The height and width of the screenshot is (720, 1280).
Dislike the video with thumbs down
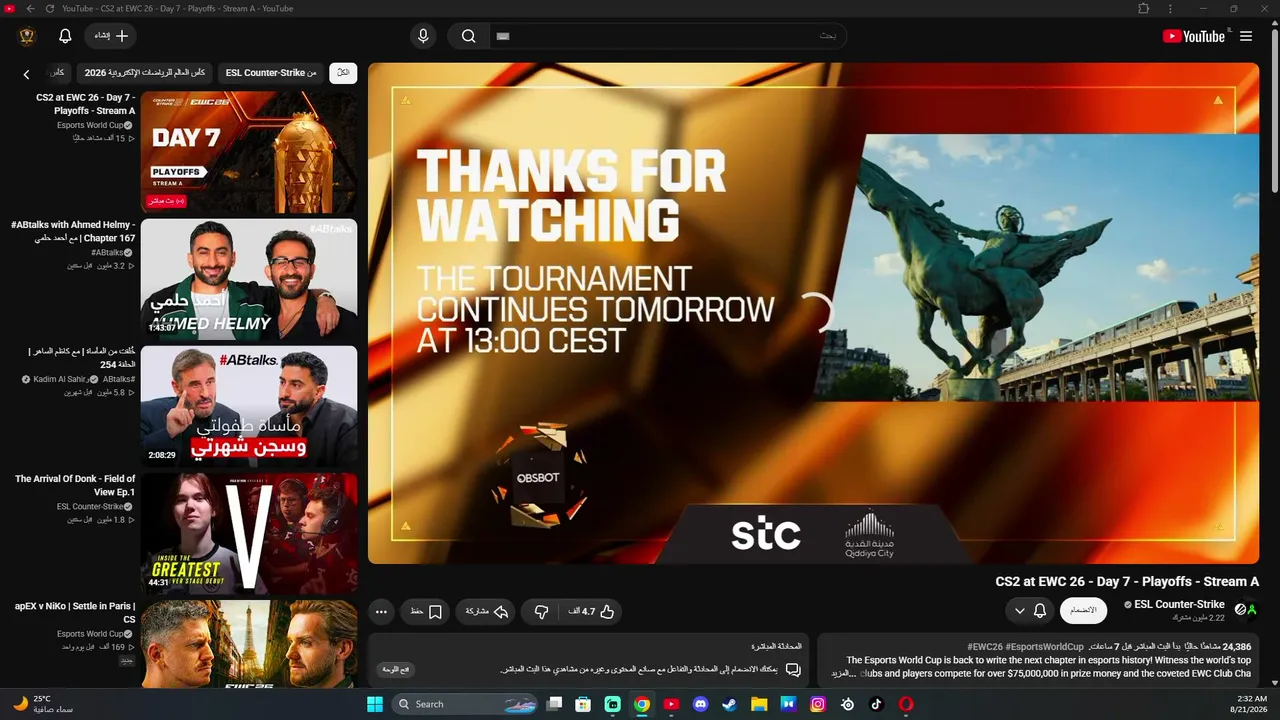(x=542, y=611)
